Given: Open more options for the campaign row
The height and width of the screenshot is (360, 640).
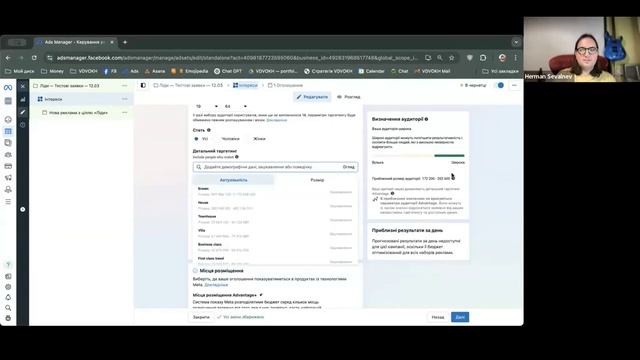Looking at the screenshot, I should 124,86.
